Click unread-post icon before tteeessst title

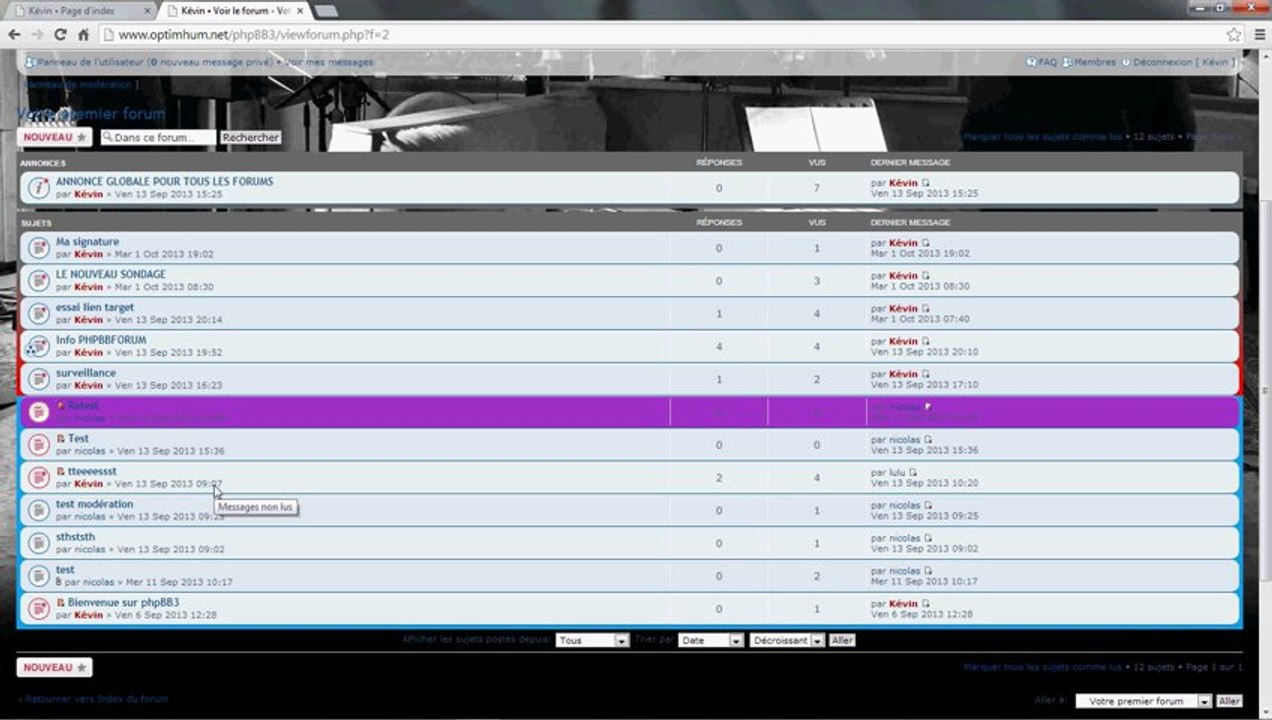[x=61, y=471]
